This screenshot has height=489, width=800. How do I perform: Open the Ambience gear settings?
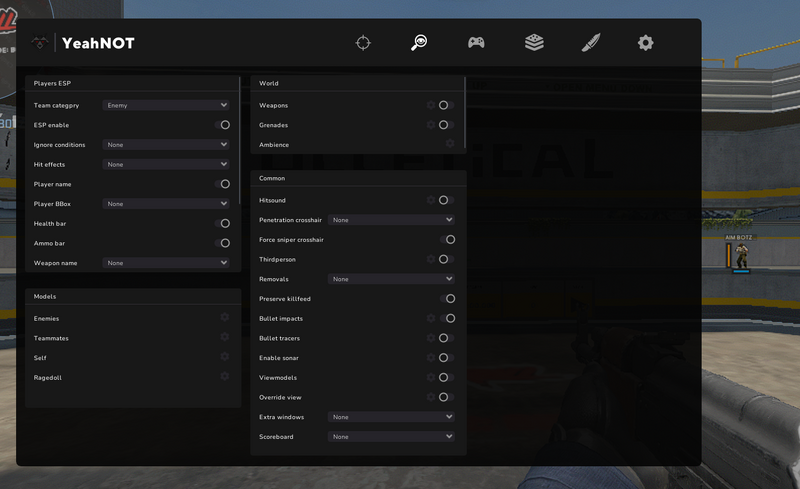[450, 144]
